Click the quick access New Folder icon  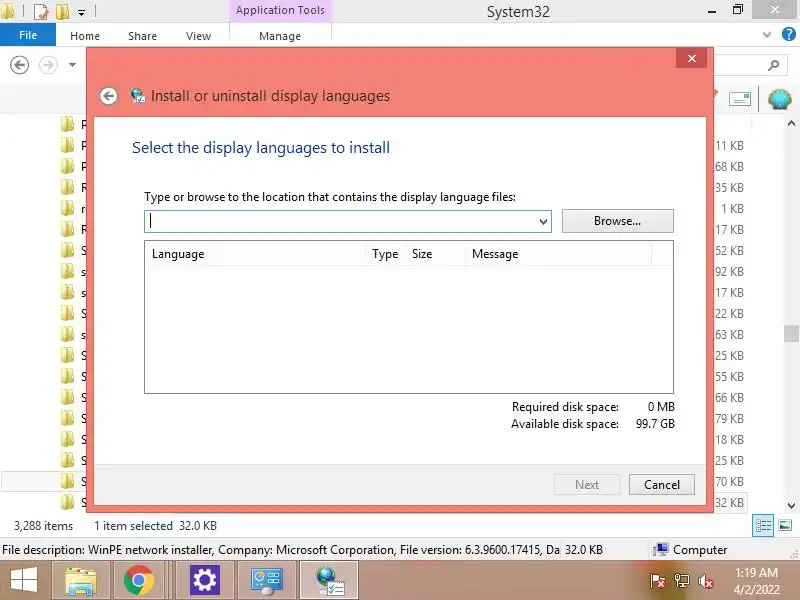62,11
